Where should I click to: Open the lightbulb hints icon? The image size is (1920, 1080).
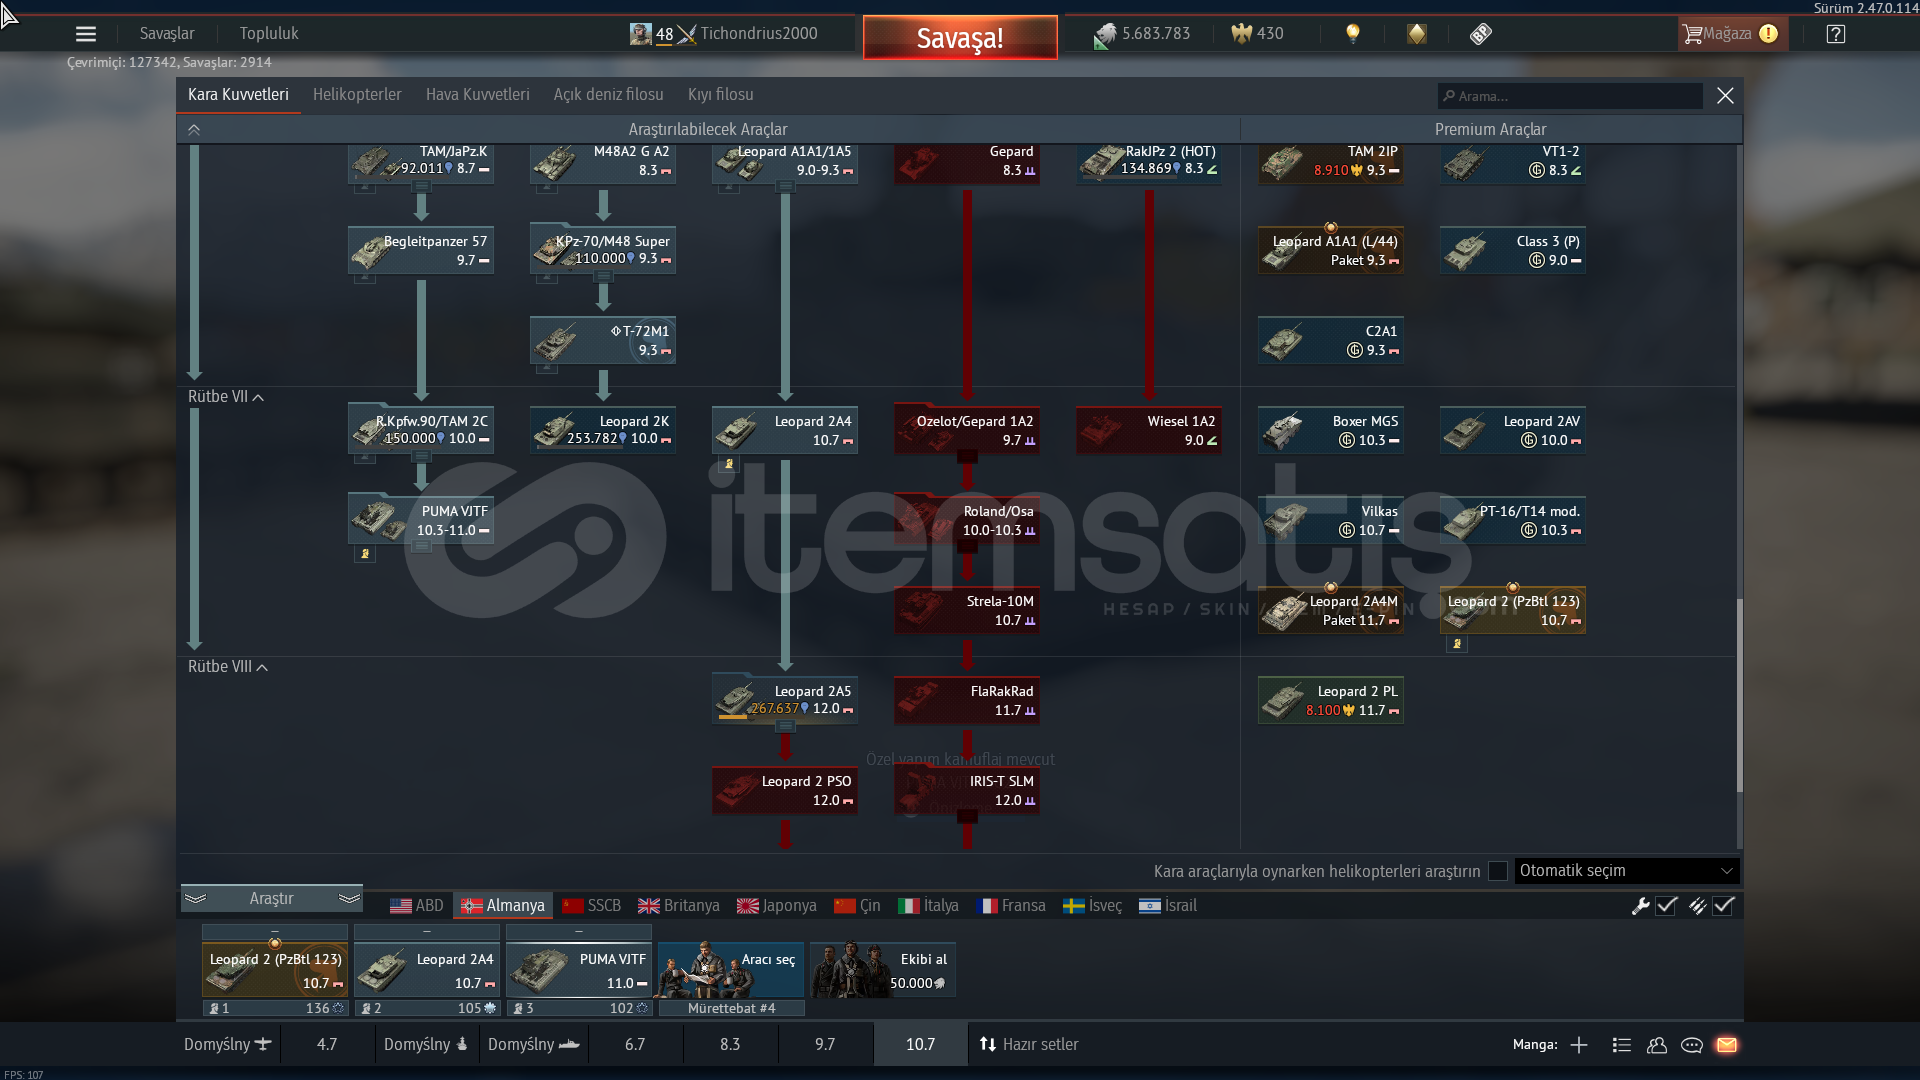pyautogui.click(x=1353, y=34)
